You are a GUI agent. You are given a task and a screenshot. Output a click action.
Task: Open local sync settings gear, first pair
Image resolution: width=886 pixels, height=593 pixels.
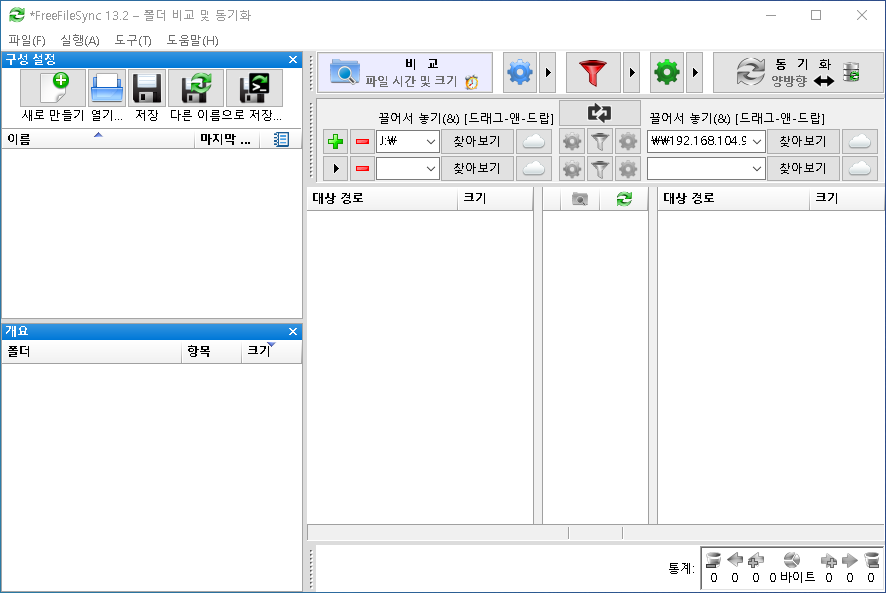[x=628, y=141]
